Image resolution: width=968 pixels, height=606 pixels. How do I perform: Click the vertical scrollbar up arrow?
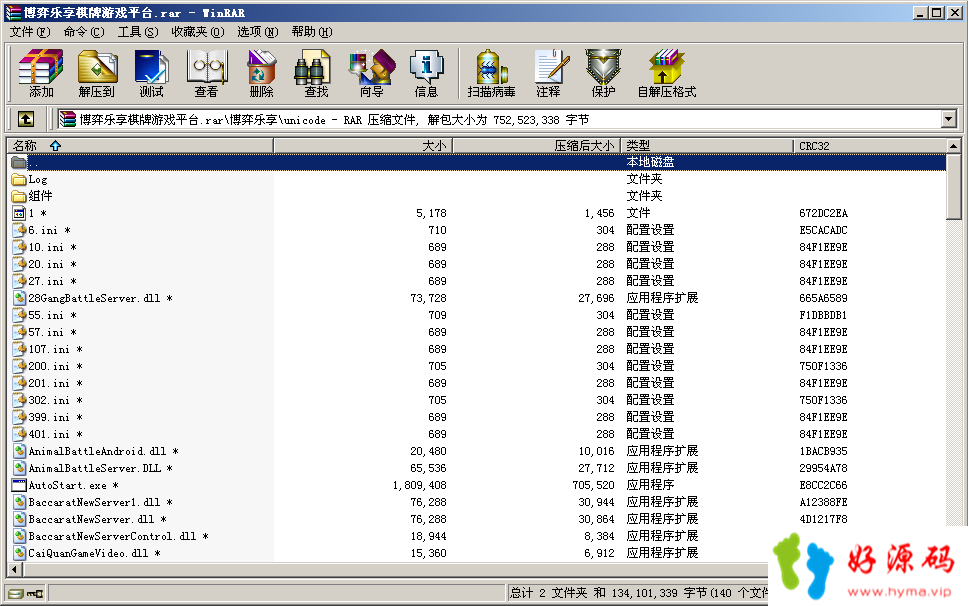pos(954,146)
